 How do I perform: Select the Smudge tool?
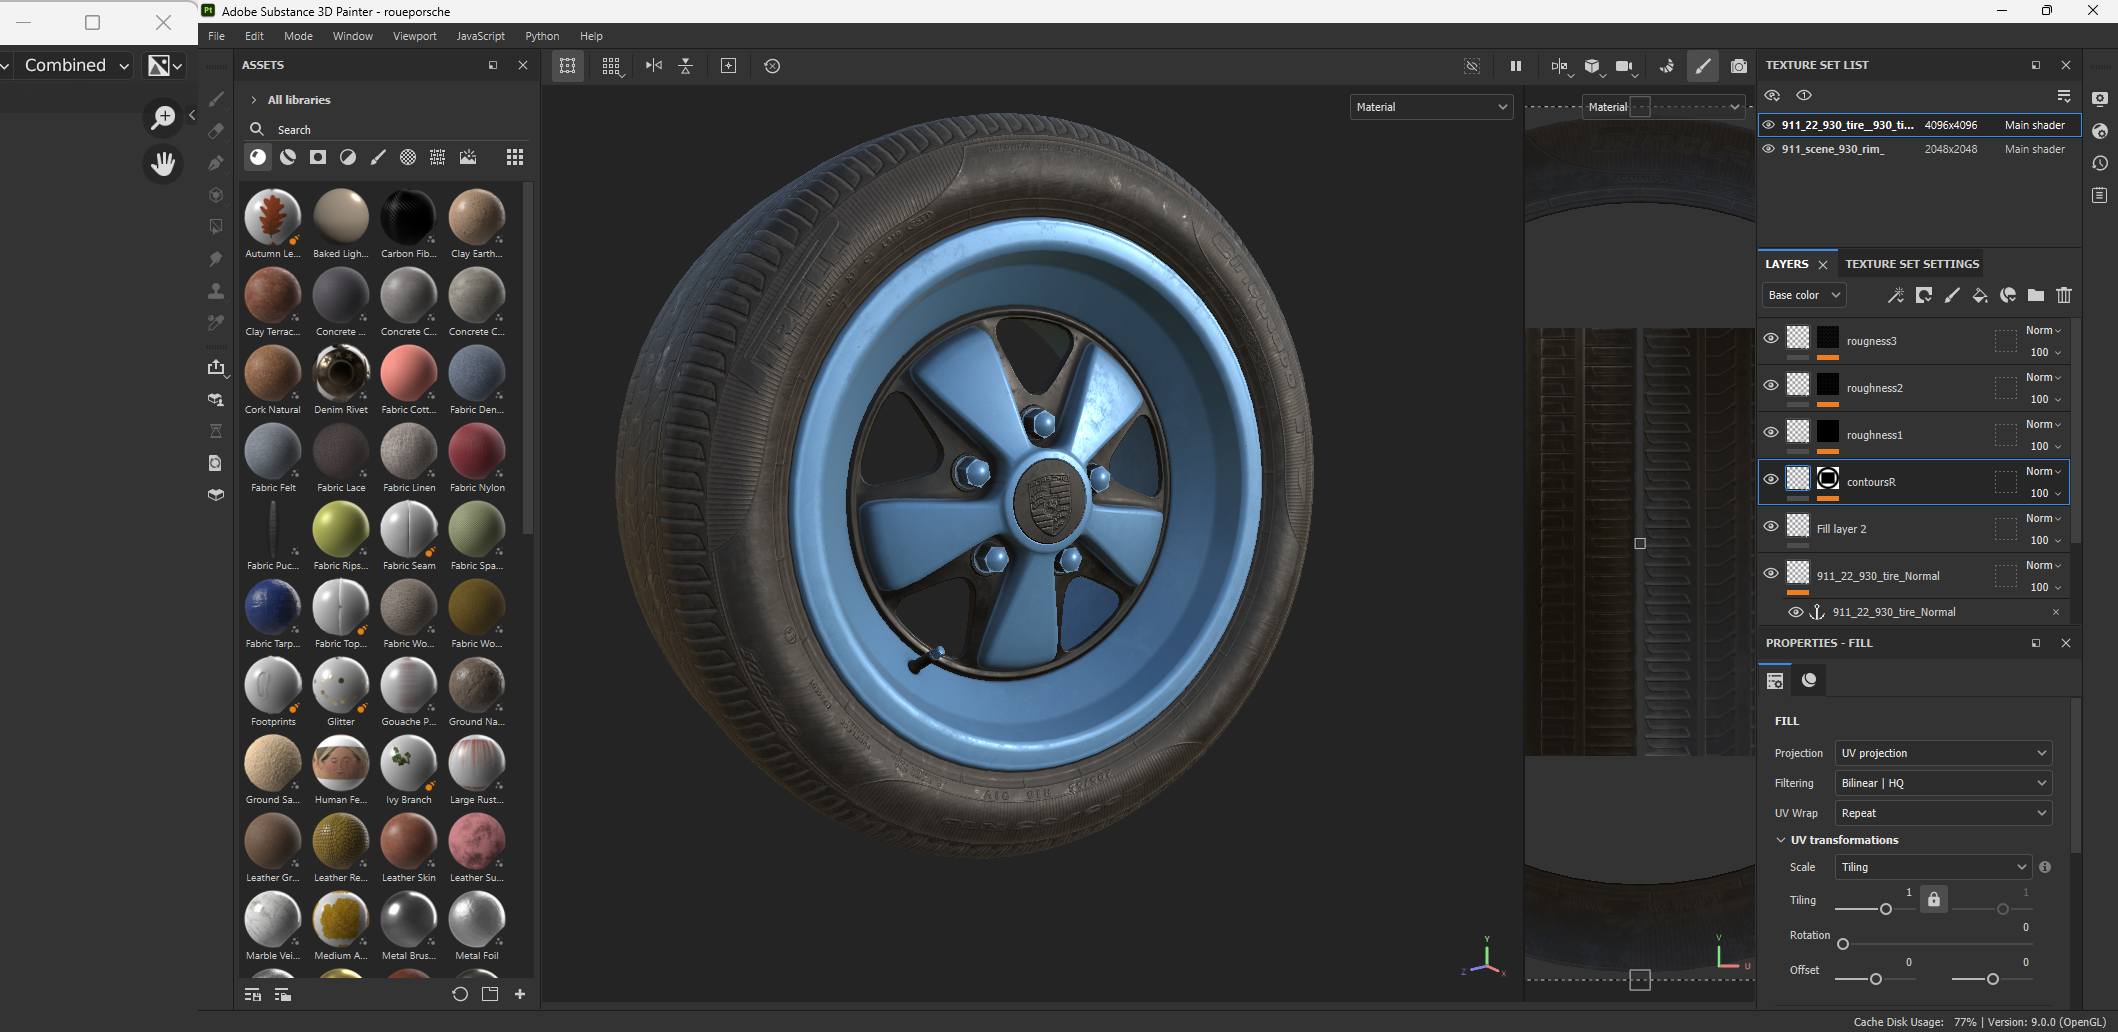pos(216,259)
